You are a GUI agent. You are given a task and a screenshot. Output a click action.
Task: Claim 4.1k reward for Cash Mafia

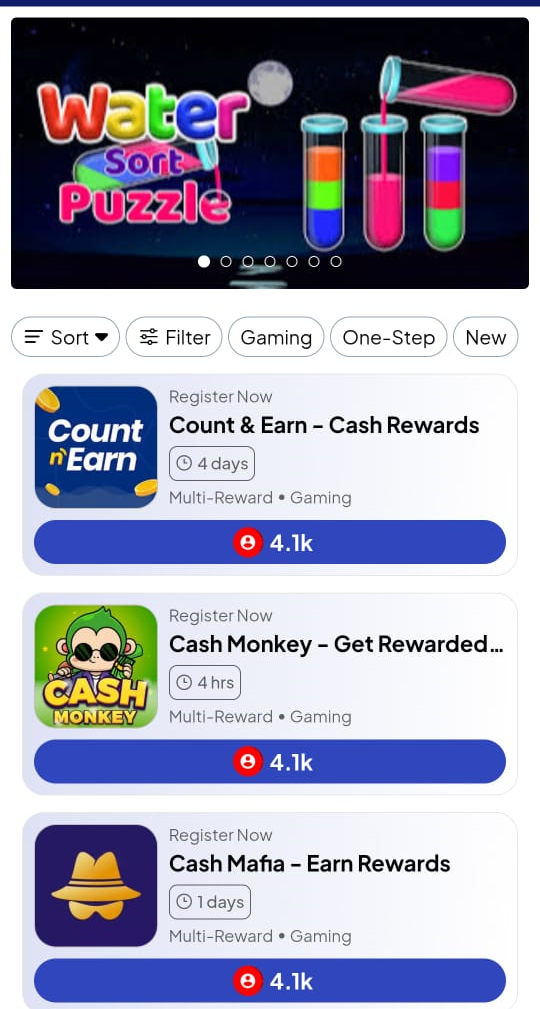(270, 981)
